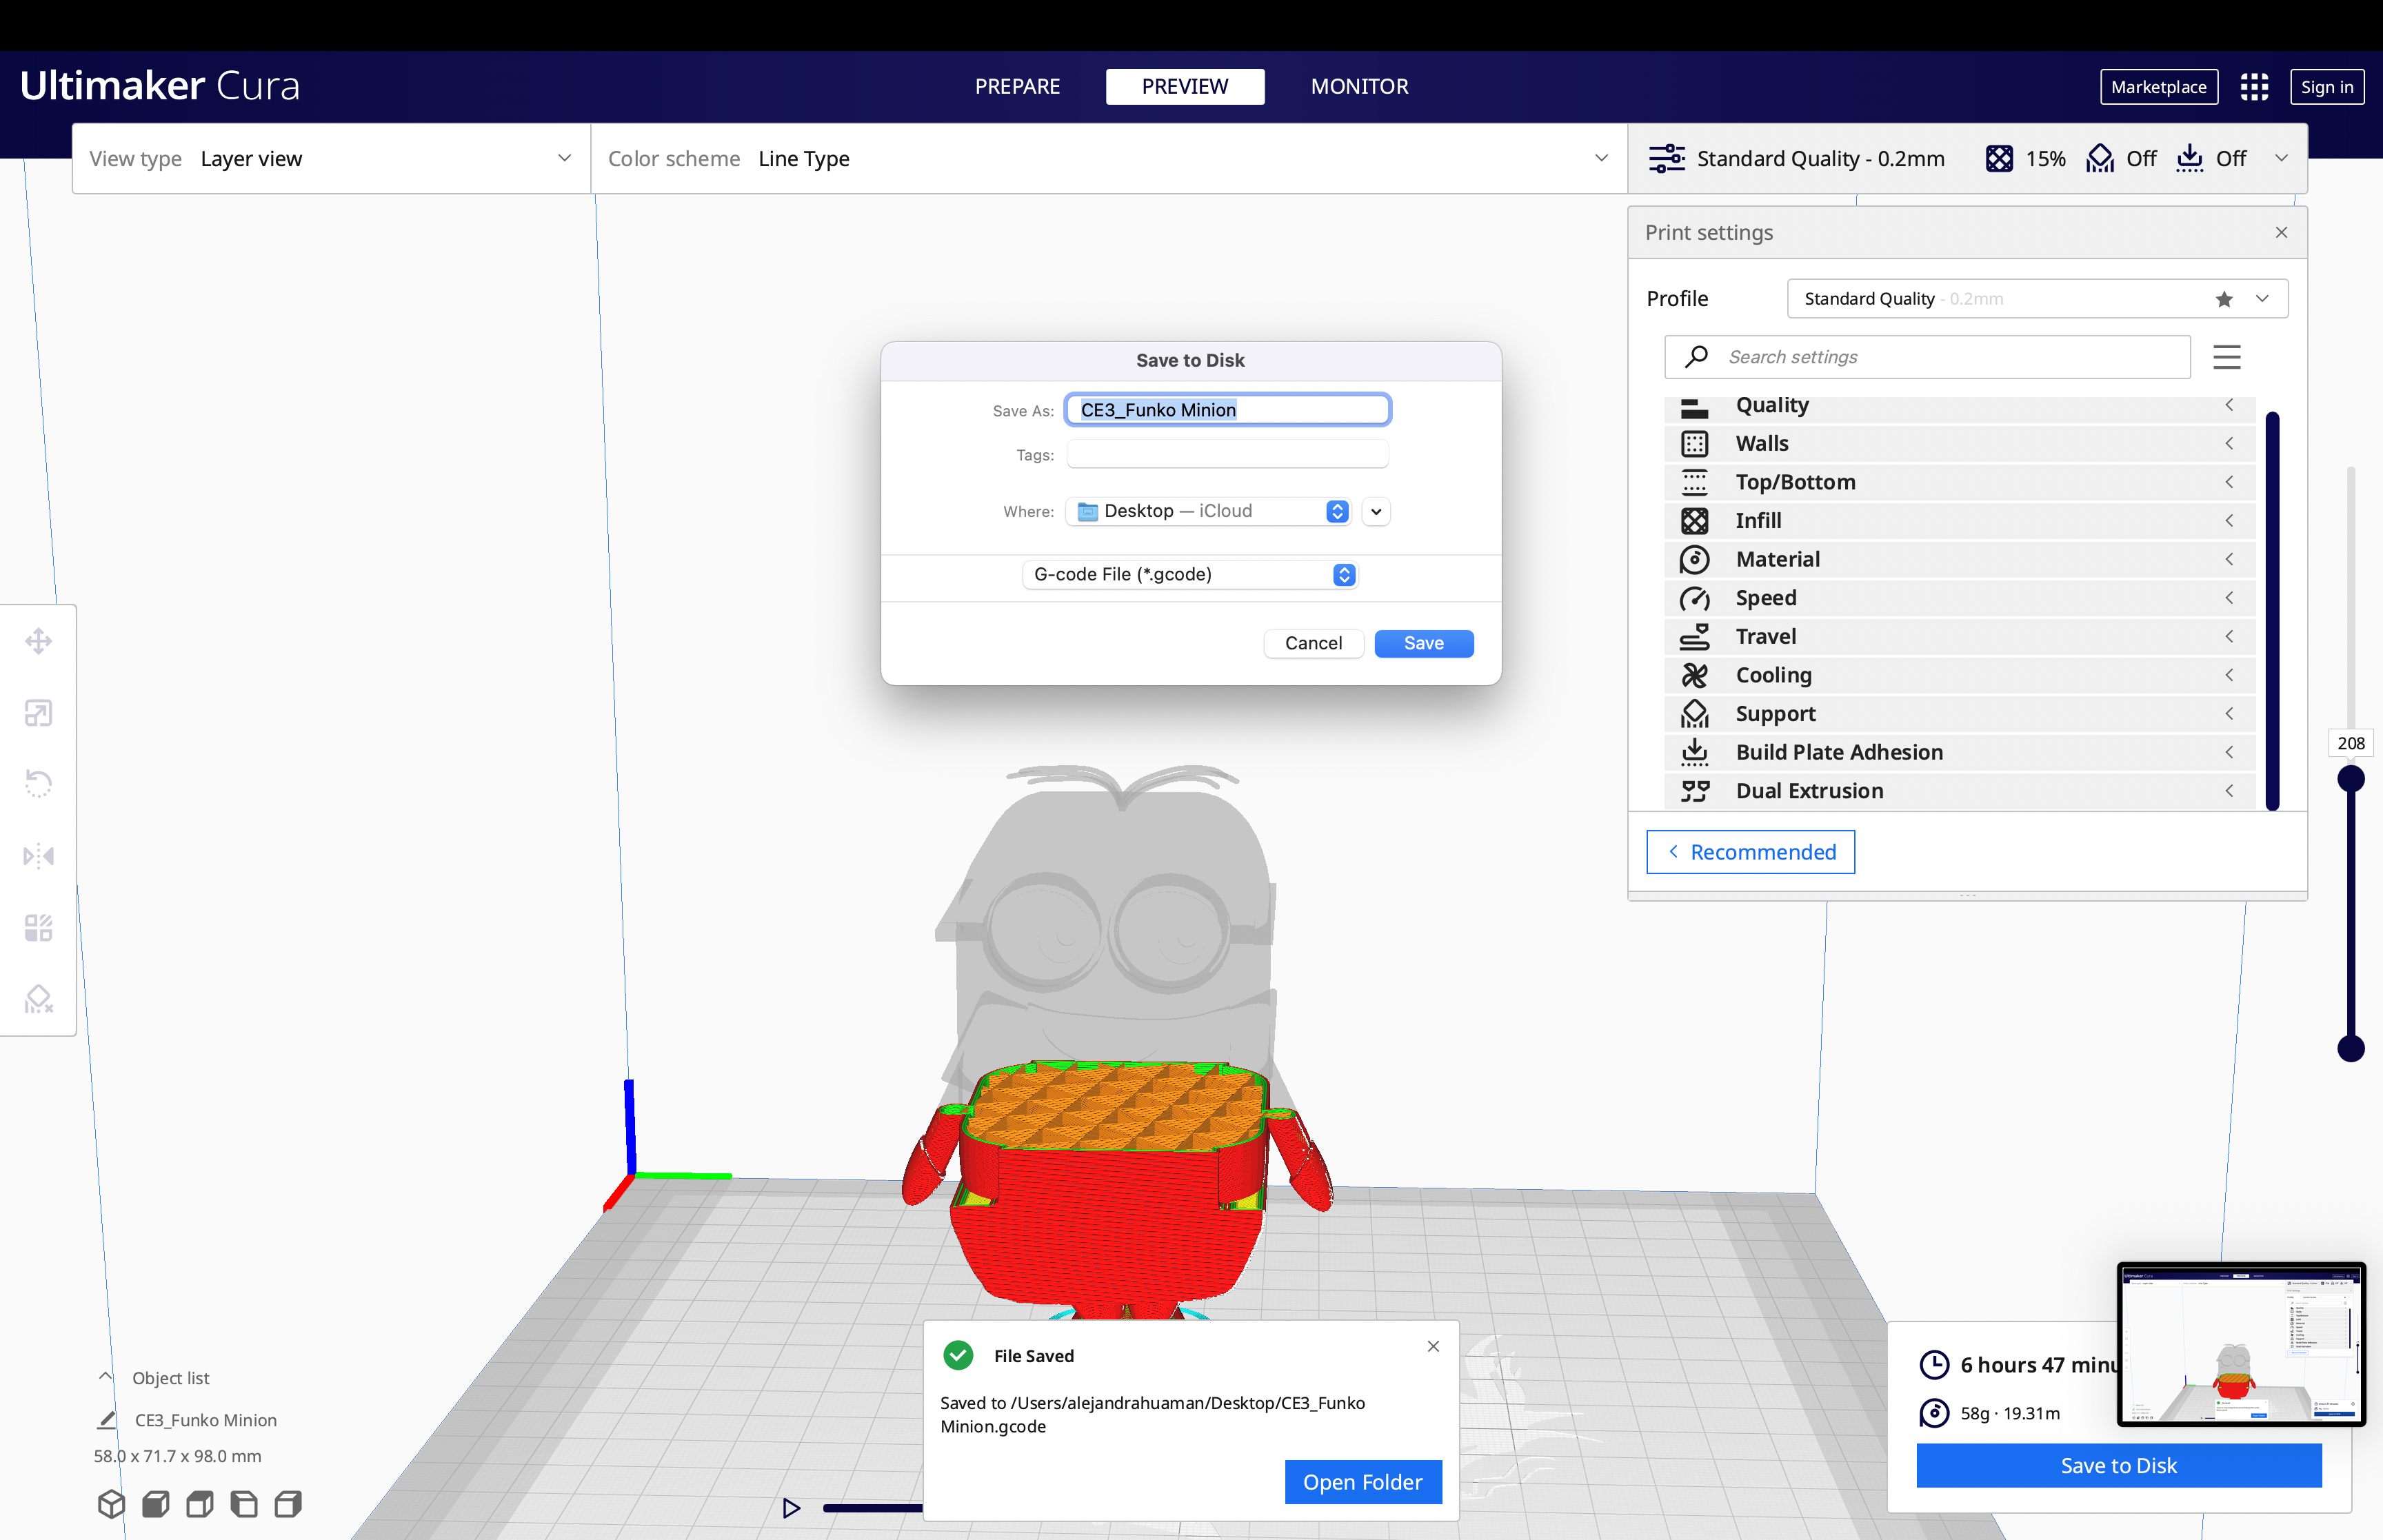Select the Support Blocker tool
The height and width of the screenshot is (1540, 2383).
tap(38, 999)
